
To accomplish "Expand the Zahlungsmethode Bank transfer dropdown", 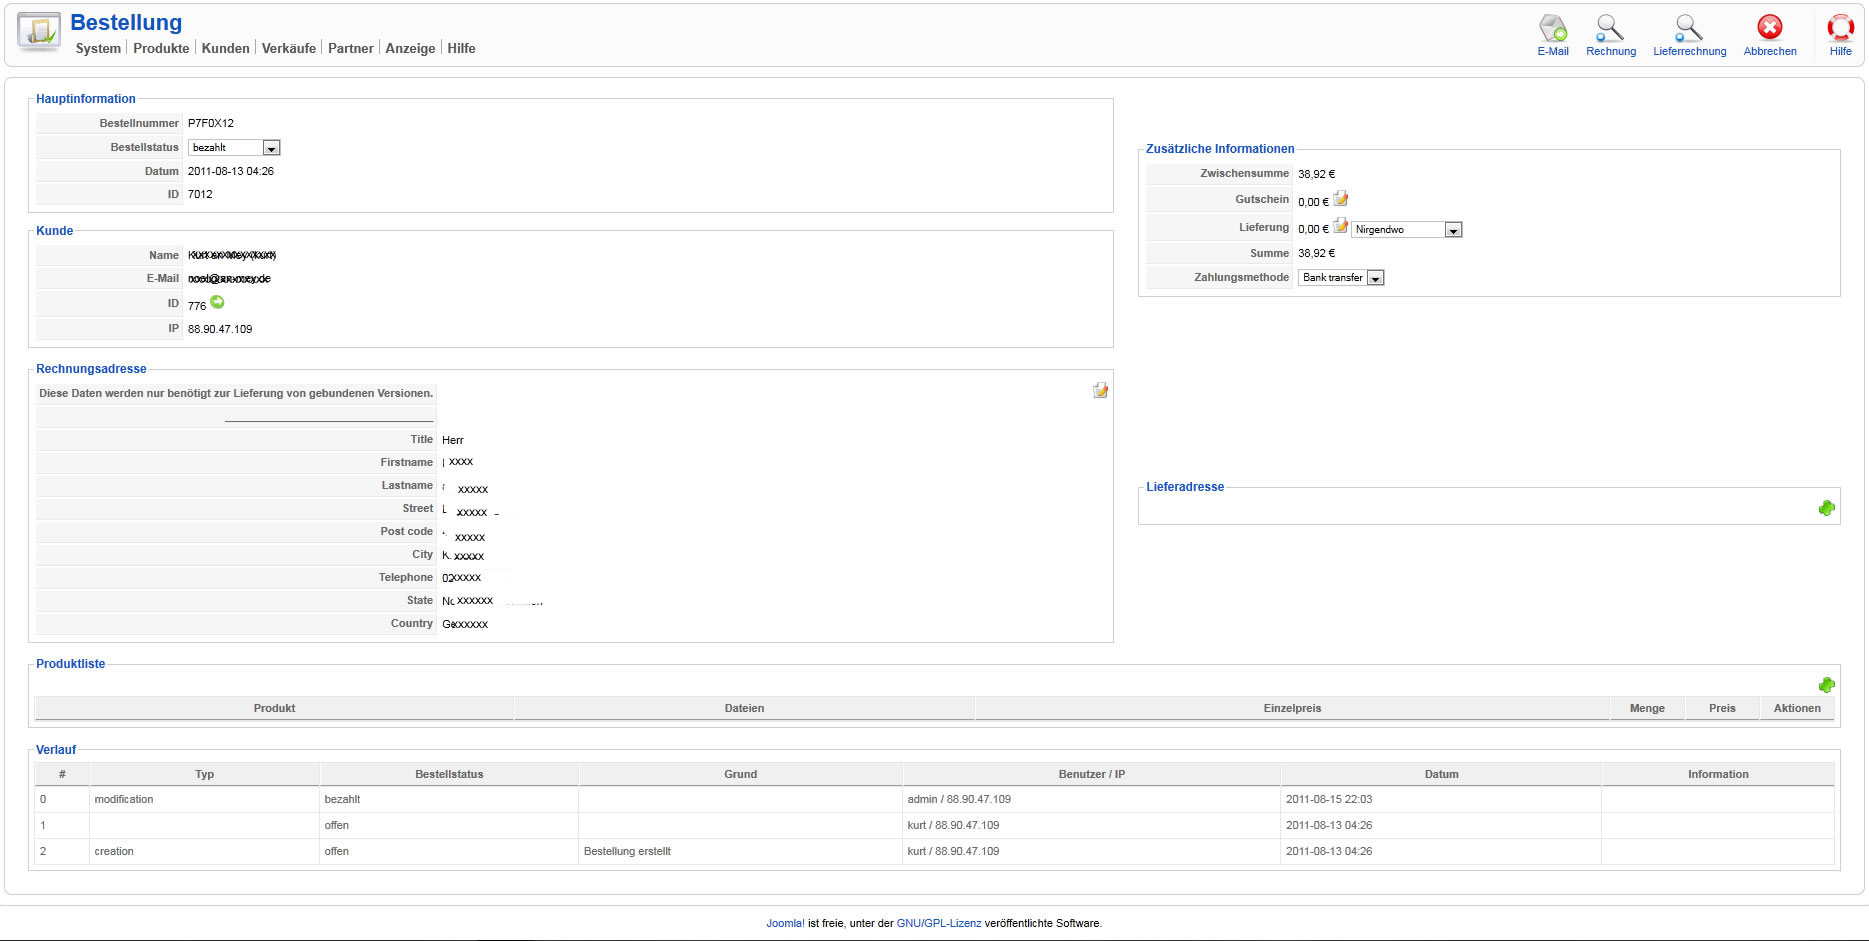I will [1341, 278].
